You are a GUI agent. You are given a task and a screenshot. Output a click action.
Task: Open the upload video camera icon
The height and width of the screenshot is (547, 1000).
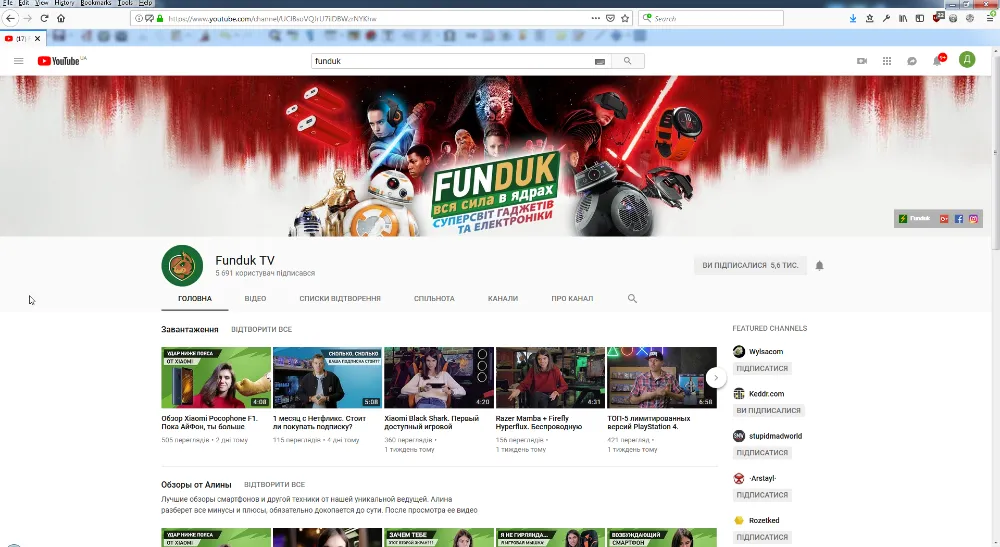(862, 61)
